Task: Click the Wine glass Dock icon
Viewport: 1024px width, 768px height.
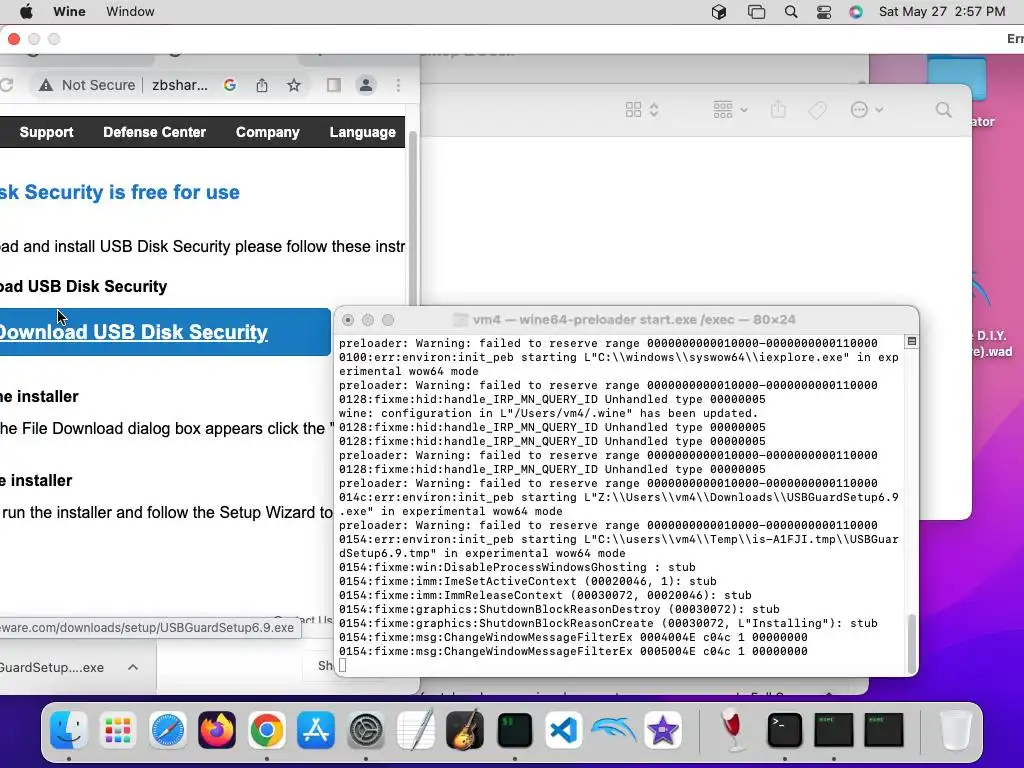Action: [733, 729]
